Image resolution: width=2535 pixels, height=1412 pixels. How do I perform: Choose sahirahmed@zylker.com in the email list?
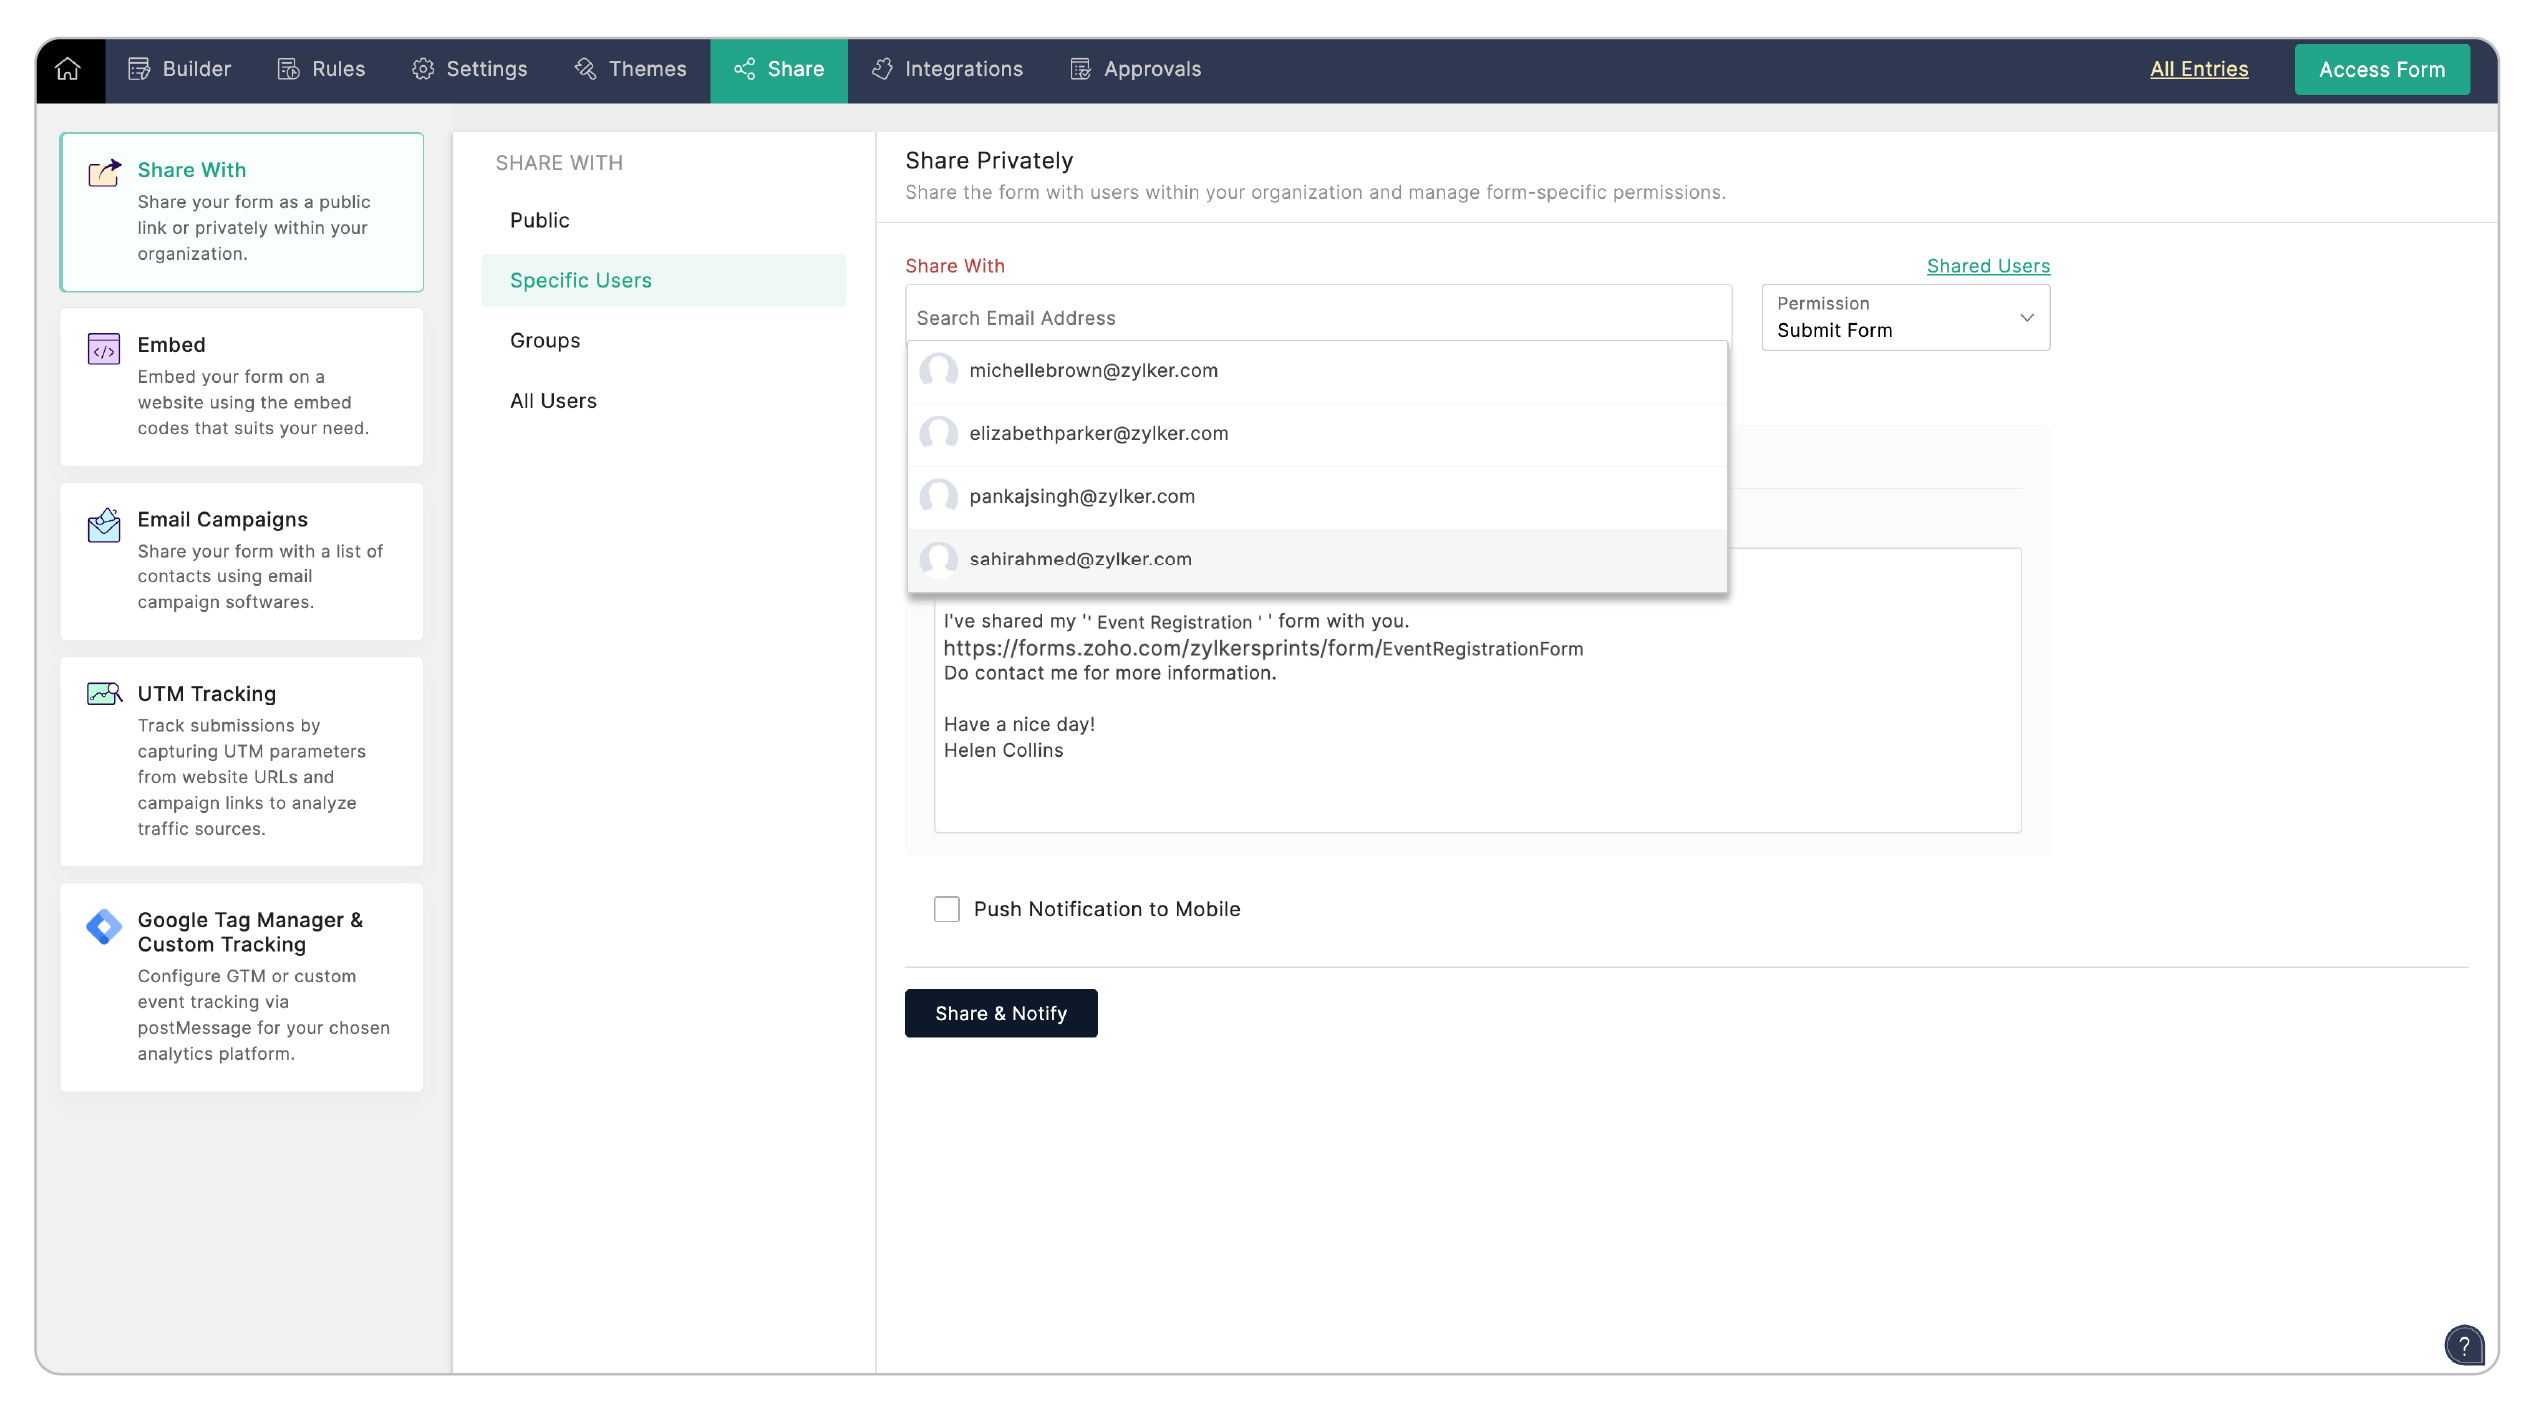[x=1080, y=560]
